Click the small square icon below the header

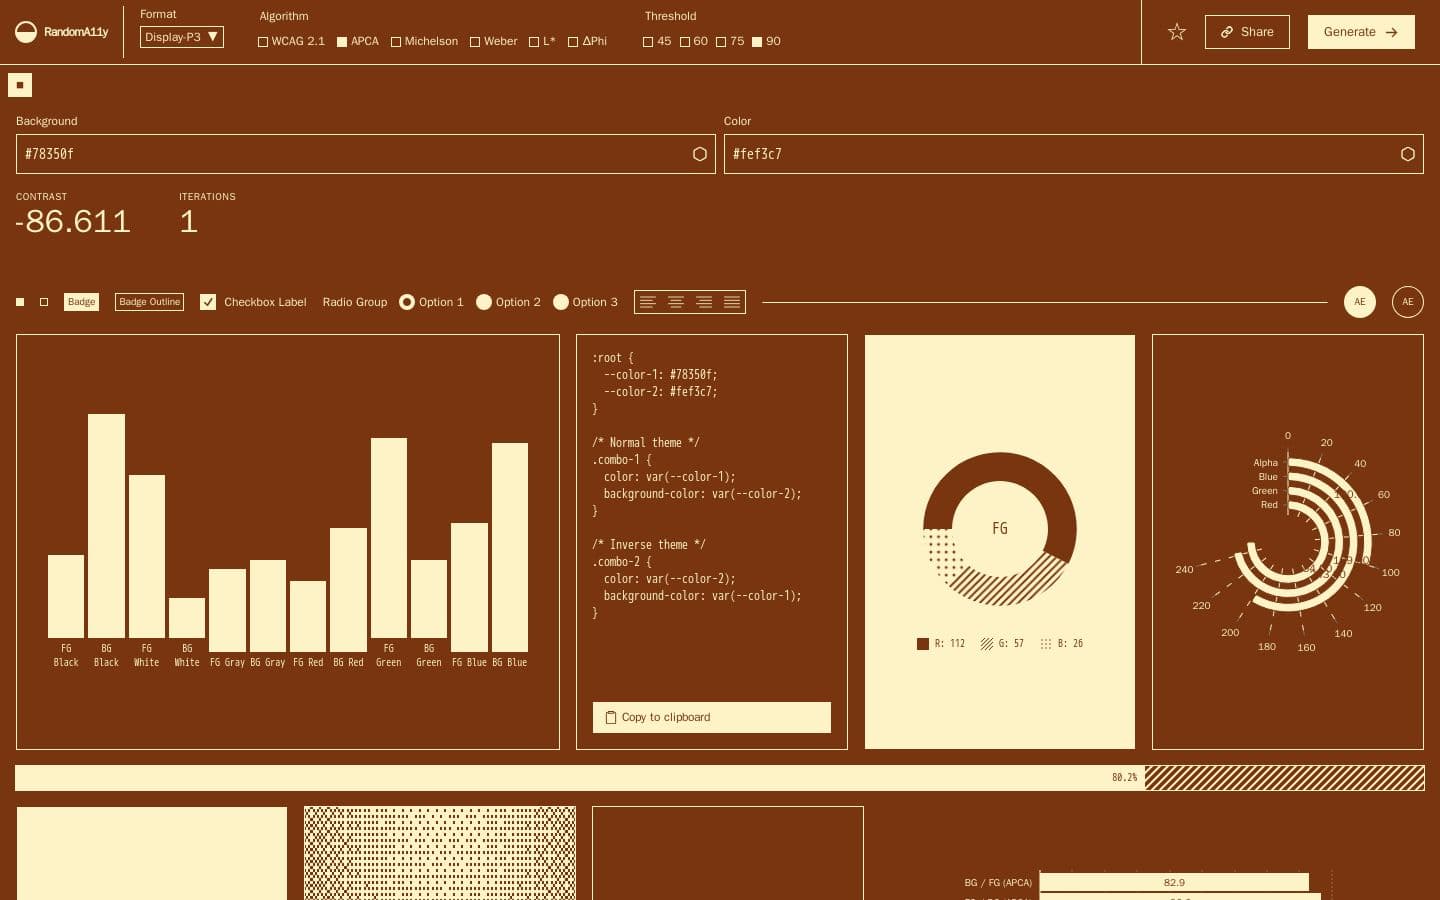[20, 85]
